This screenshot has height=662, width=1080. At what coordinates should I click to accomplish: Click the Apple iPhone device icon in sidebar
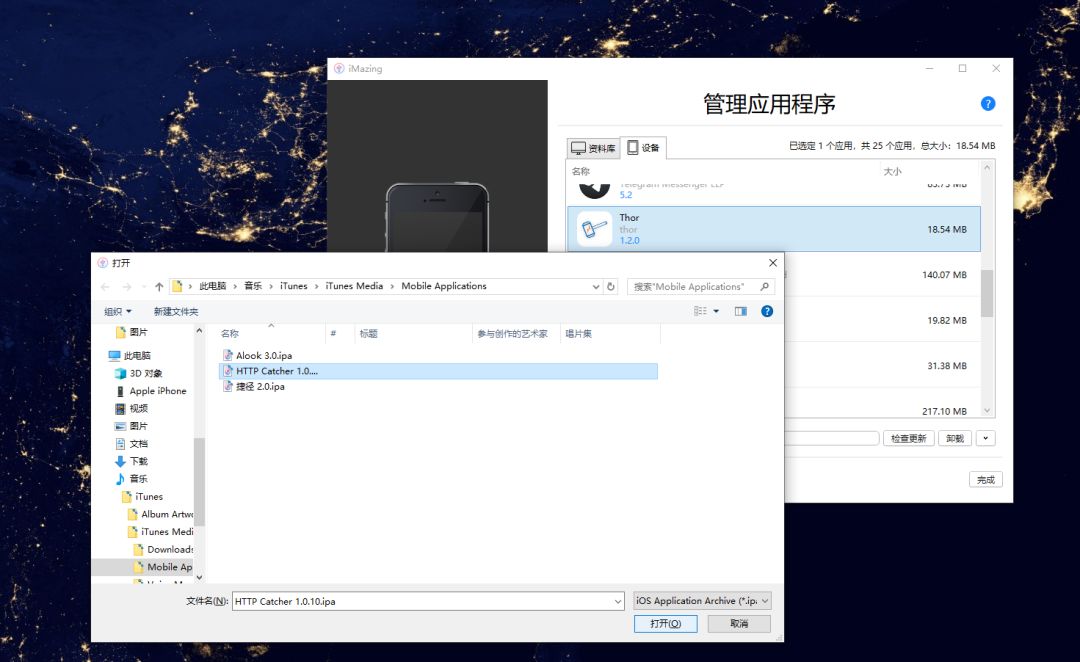[x=121, y=391]
